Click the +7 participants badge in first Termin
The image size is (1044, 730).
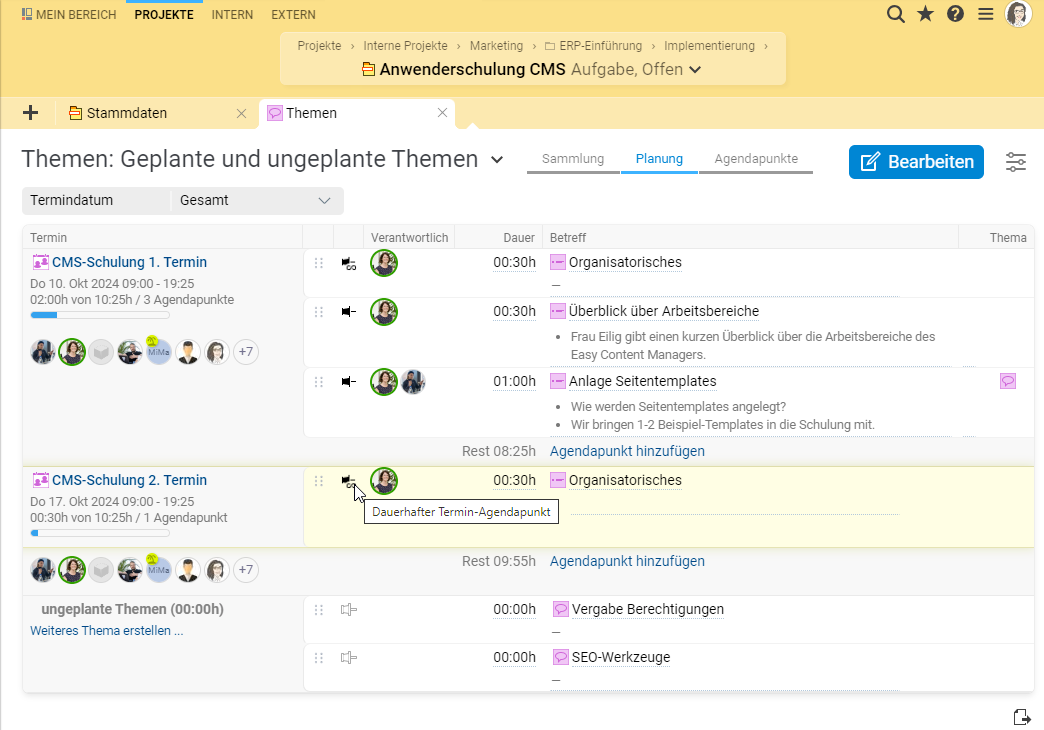[246, 352]
